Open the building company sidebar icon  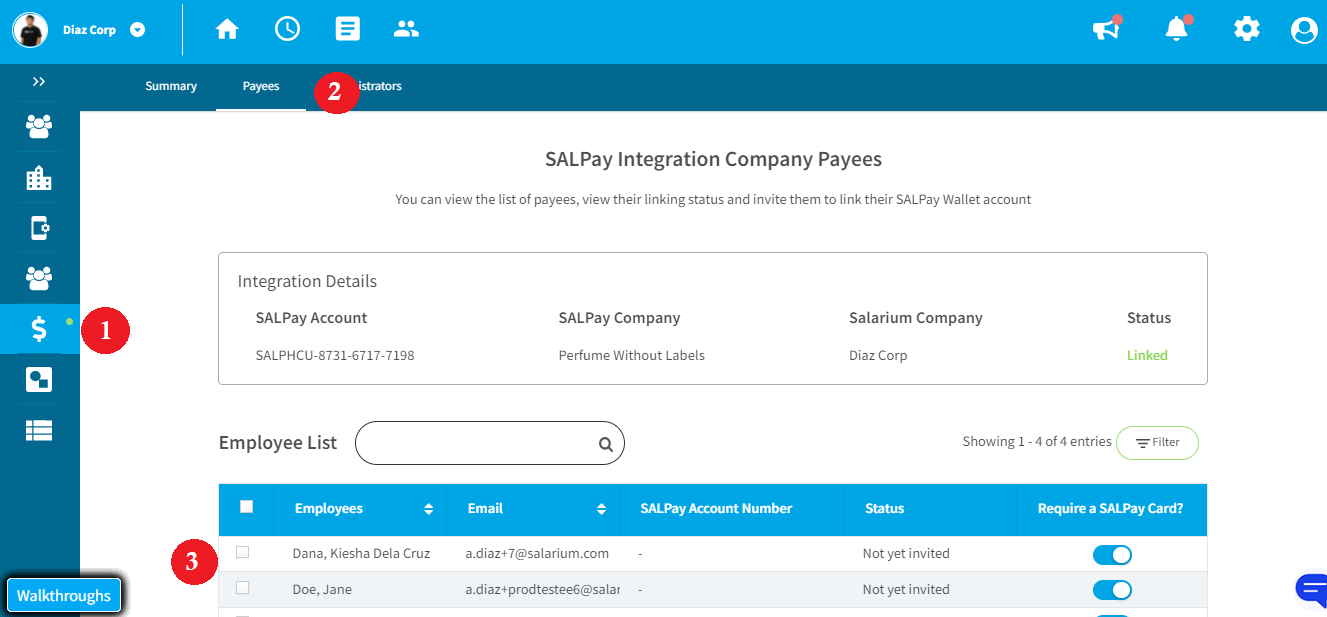39,178
